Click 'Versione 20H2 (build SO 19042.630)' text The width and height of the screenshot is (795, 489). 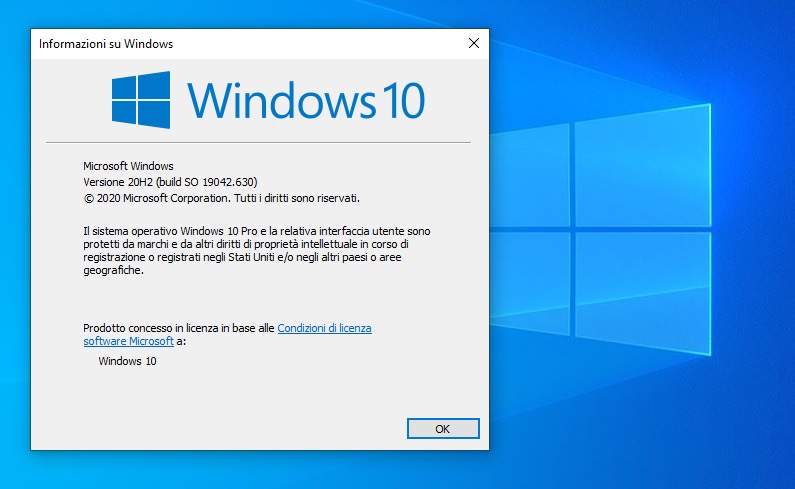click(x=170, y=182)
